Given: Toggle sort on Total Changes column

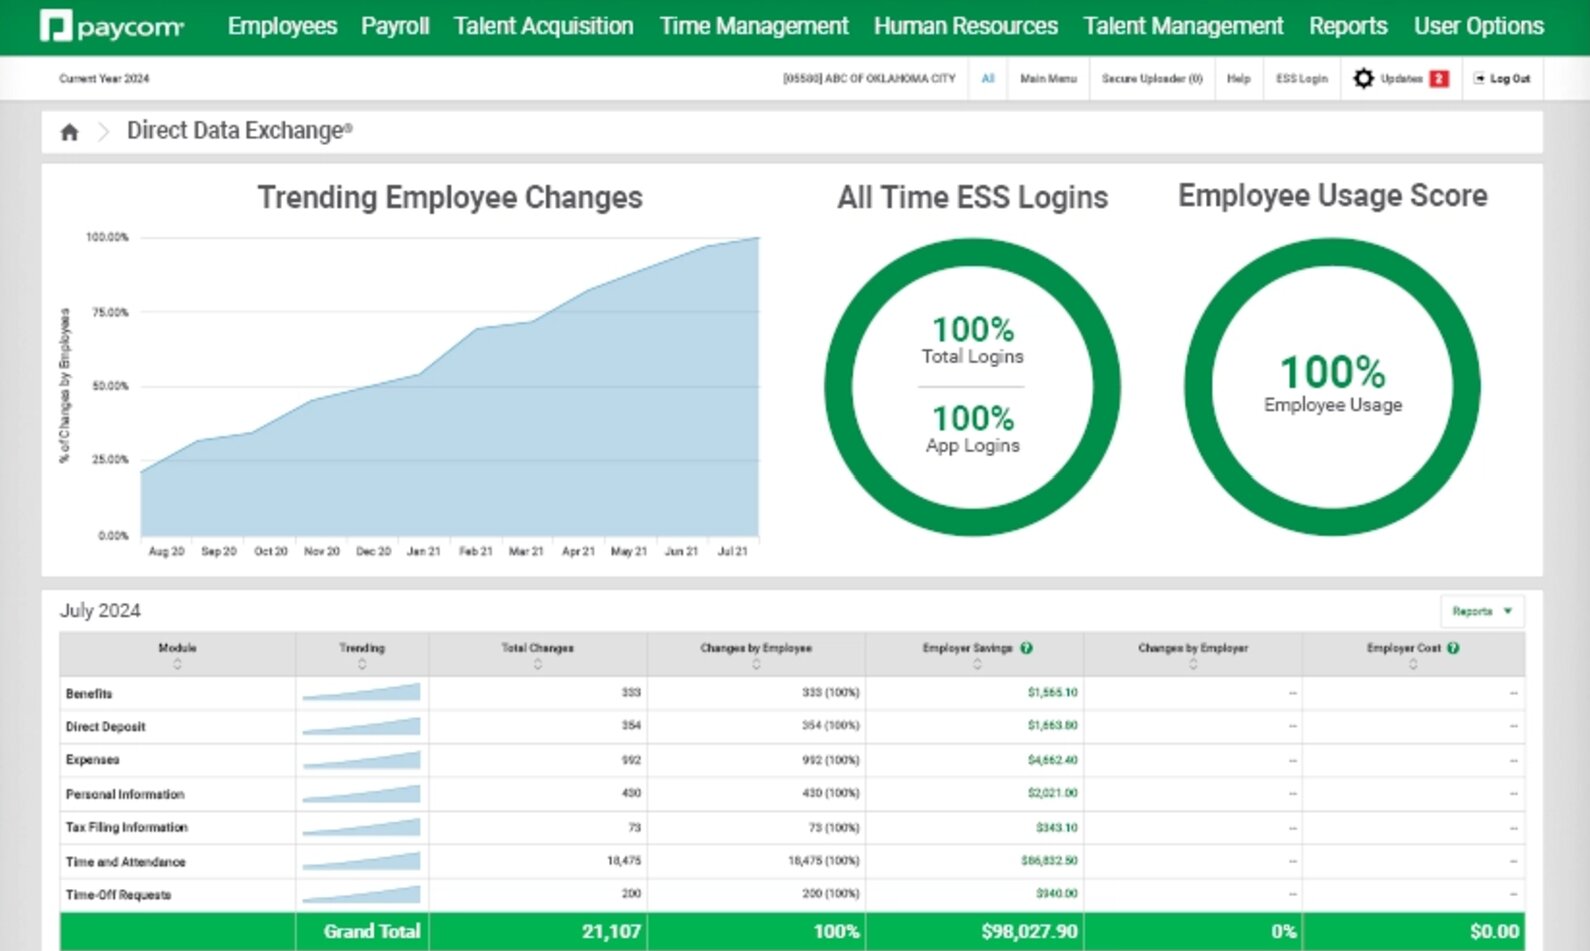Looking at the screenshot, I should [x=537, y=664].
